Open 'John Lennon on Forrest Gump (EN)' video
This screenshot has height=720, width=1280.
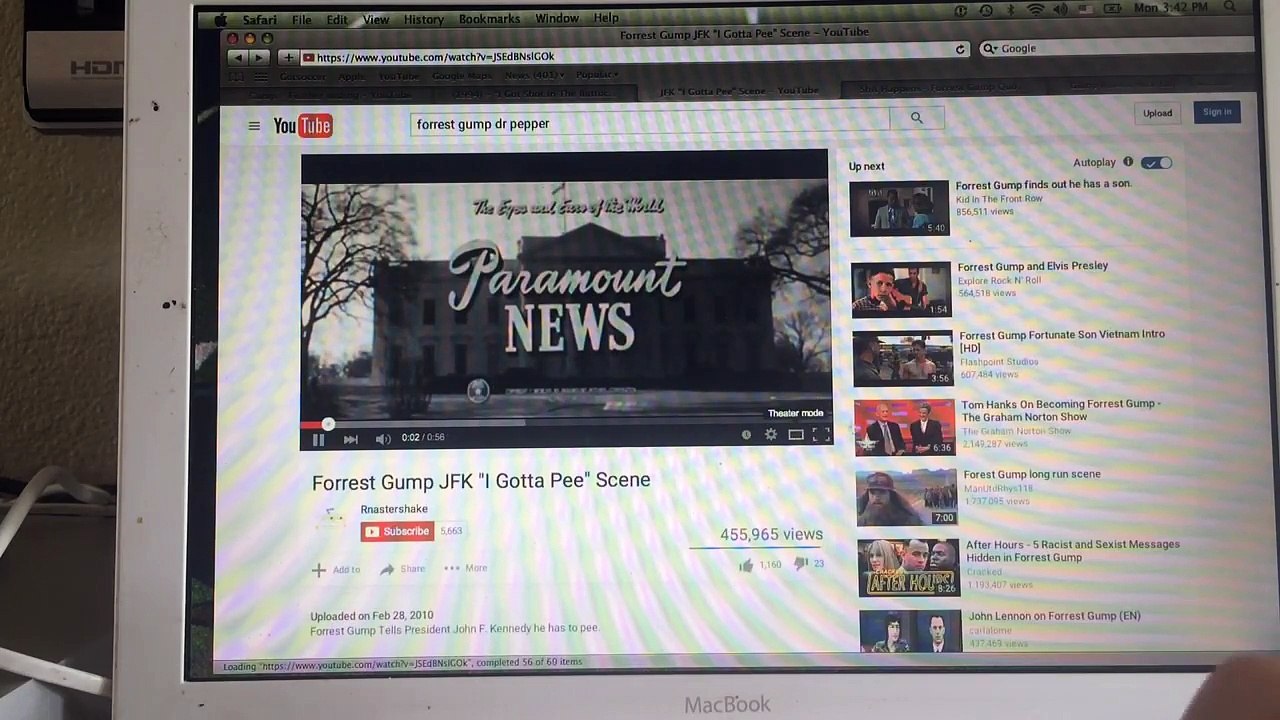tap(1054, 616)
